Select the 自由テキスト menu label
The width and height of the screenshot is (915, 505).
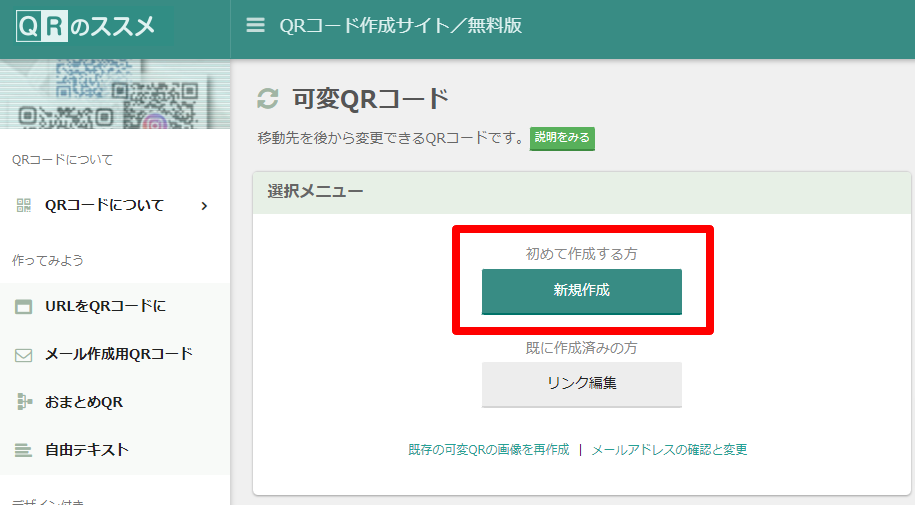click(x=87, y=450)
